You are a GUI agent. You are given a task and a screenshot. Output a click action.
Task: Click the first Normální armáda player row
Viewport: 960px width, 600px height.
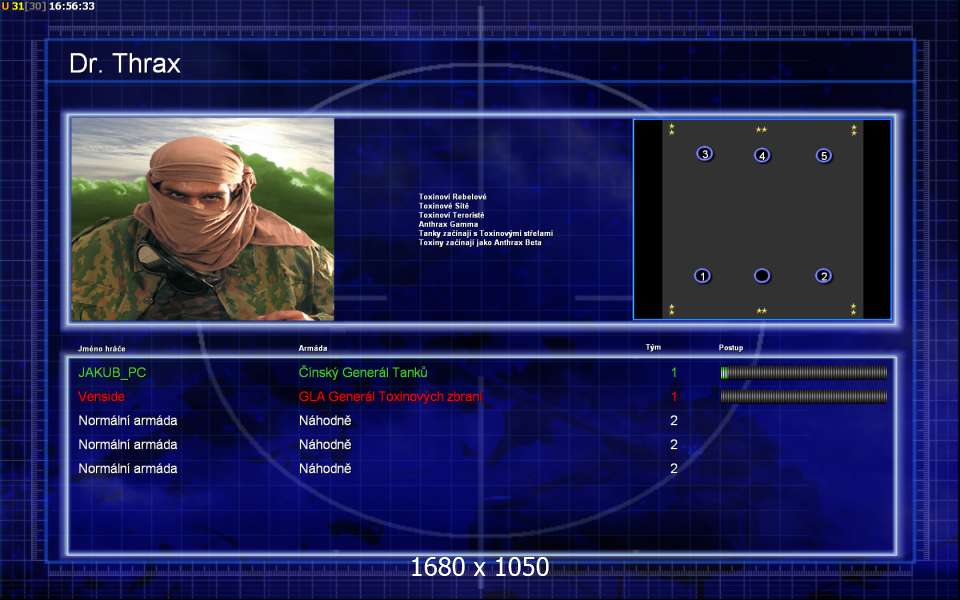(378, 421)
